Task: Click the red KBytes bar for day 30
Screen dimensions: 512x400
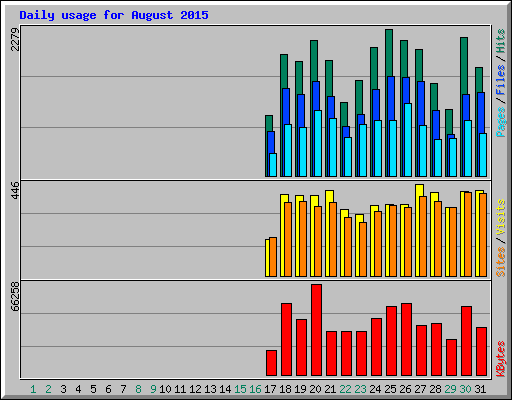Action: click(x=466, y=341)
